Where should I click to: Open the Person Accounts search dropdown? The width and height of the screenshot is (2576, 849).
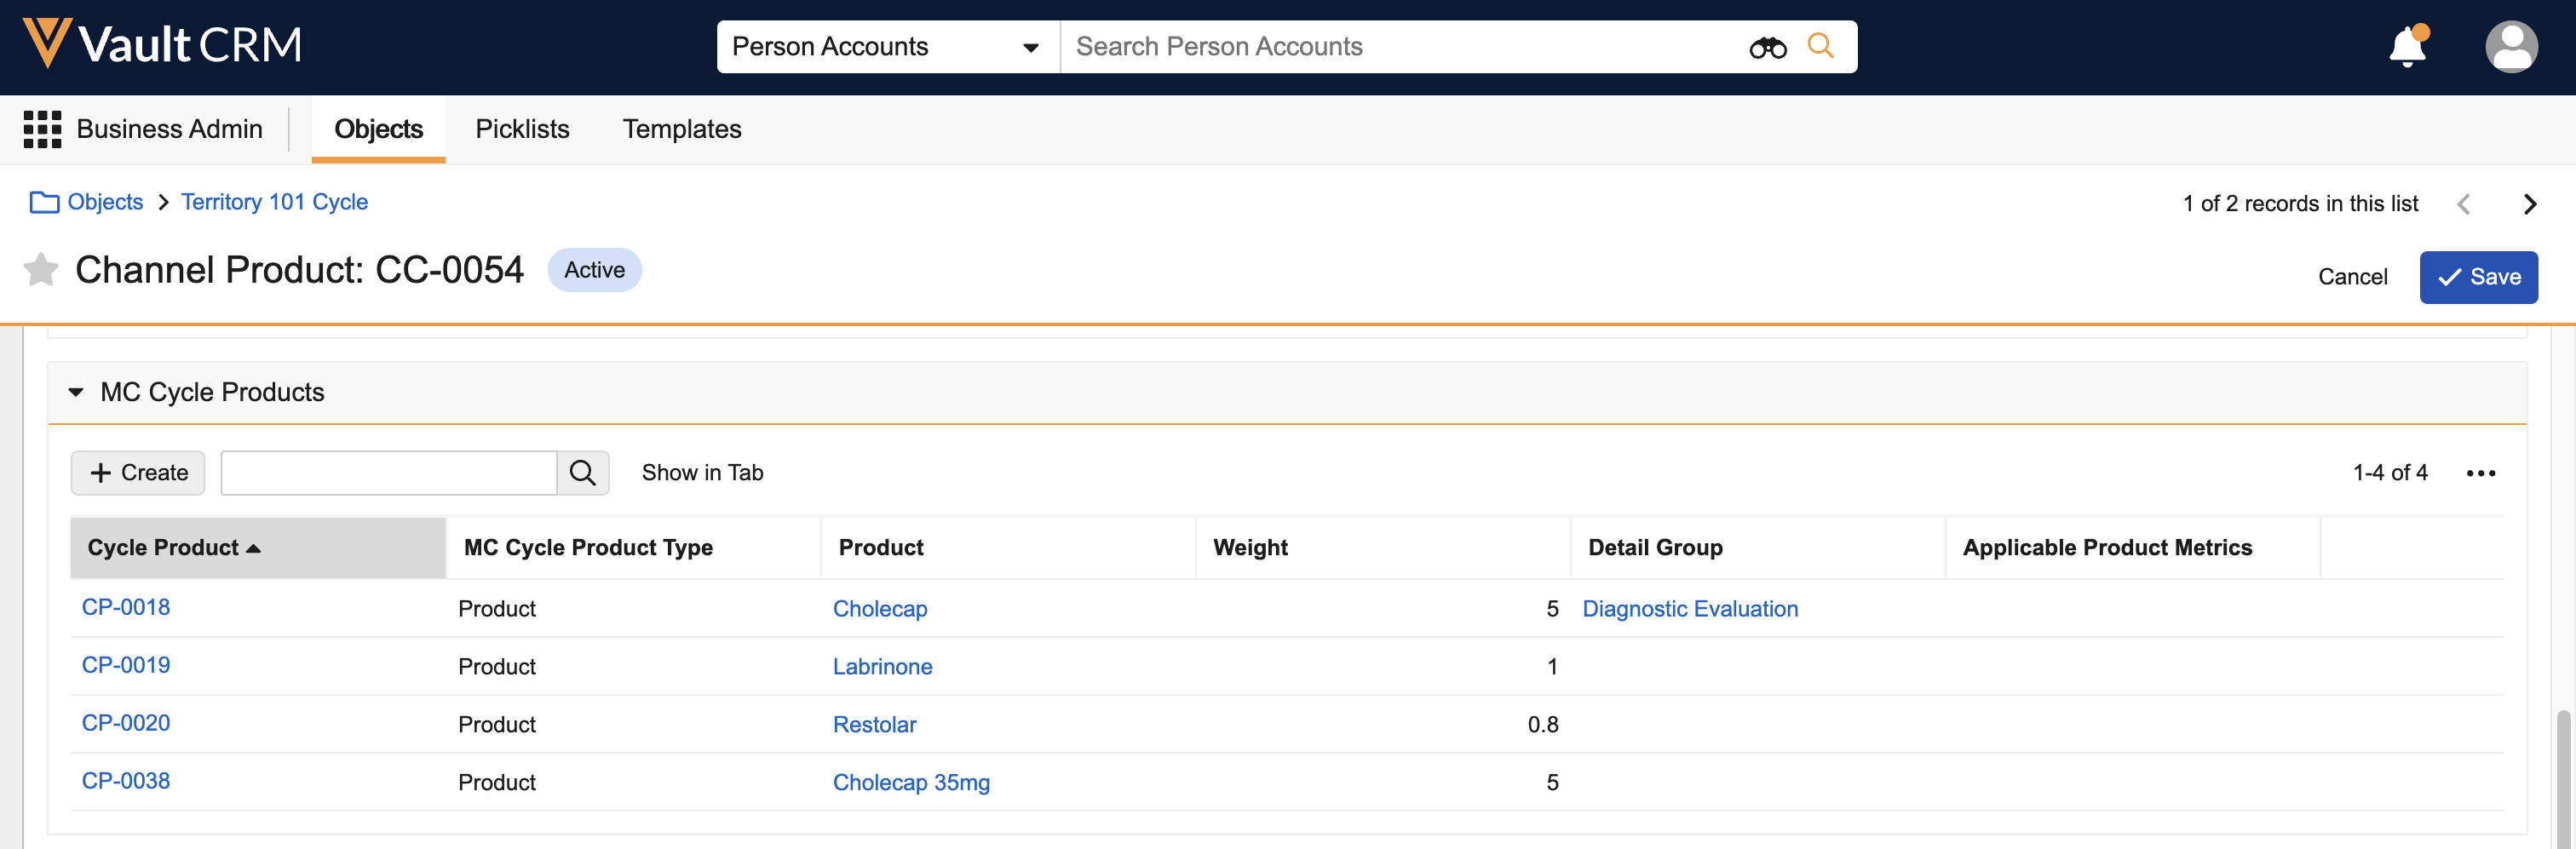coord(886,47)
